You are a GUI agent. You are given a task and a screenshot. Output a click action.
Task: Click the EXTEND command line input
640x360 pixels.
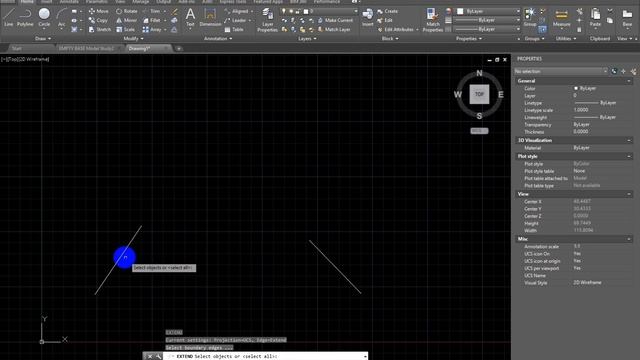[x=265, y=356]
